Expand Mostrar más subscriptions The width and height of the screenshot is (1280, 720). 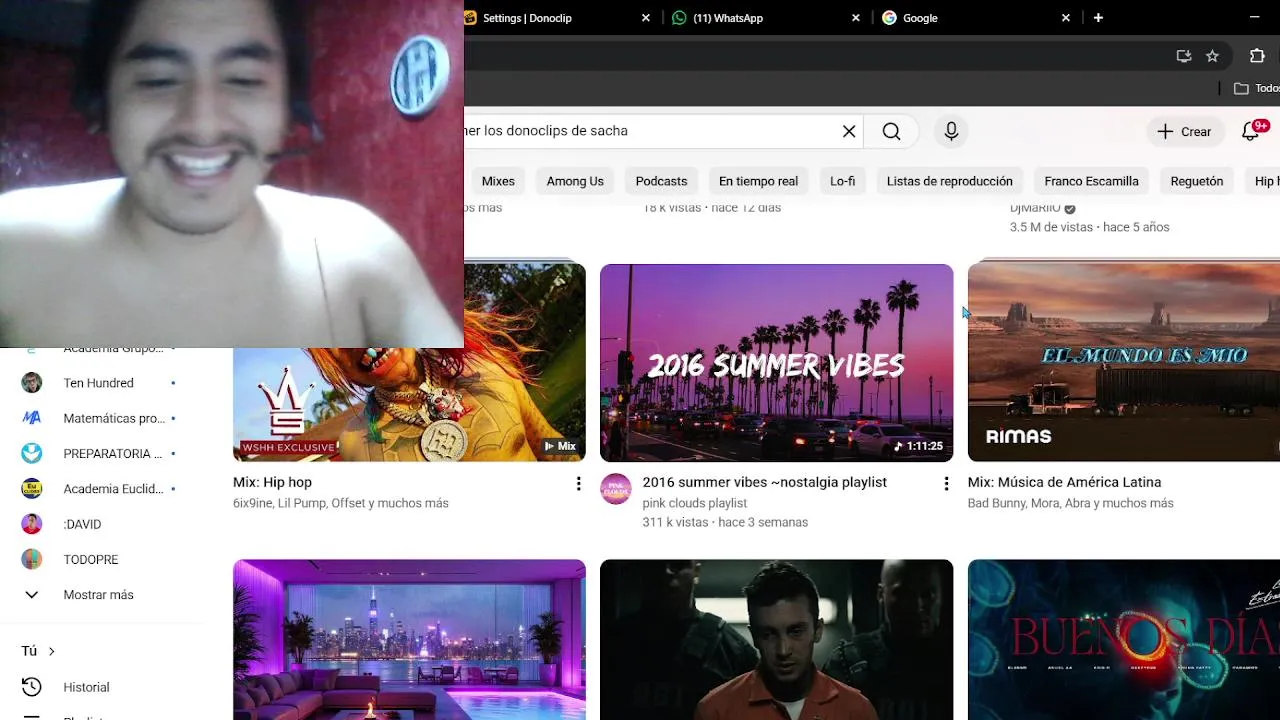coord(98,595)
